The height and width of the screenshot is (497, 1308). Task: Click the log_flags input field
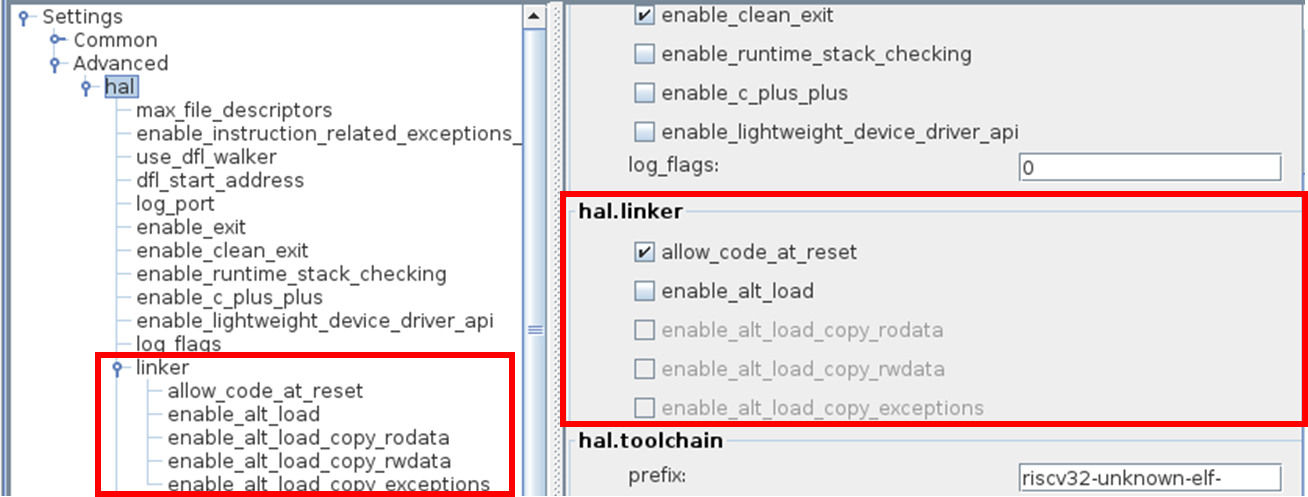tap(1149, 167)
